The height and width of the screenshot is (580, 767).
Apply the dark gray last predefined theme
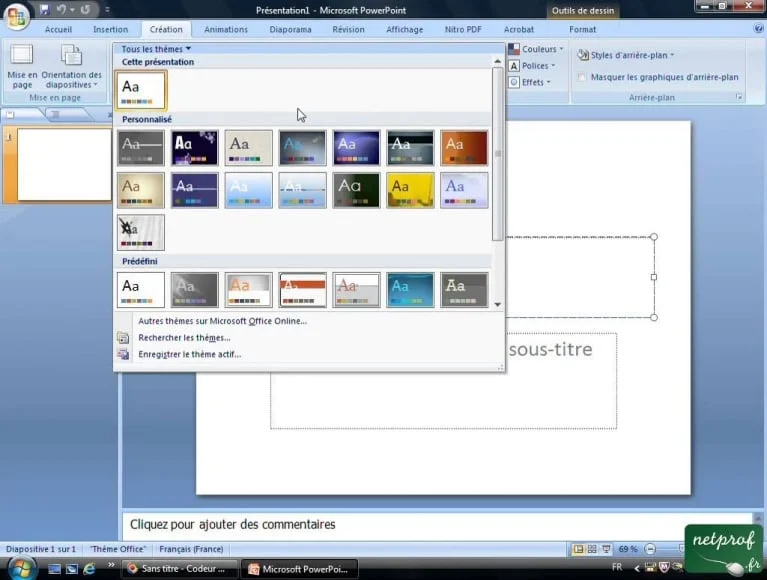464,290
